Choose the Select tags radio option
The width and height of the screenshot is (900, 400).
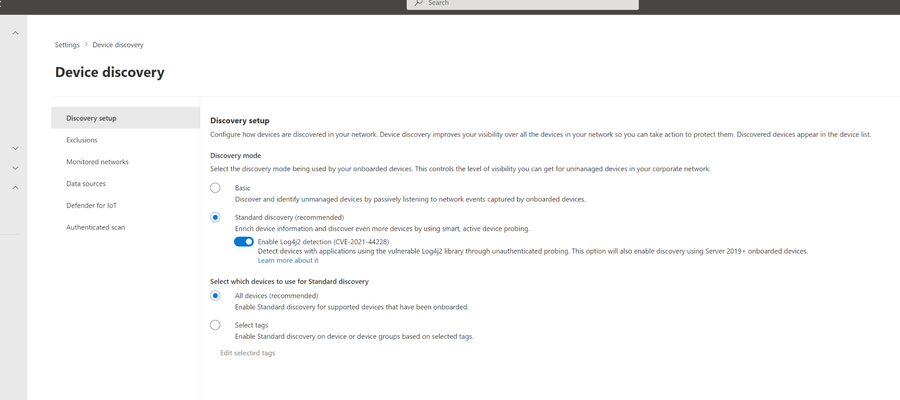click(215, 325)
